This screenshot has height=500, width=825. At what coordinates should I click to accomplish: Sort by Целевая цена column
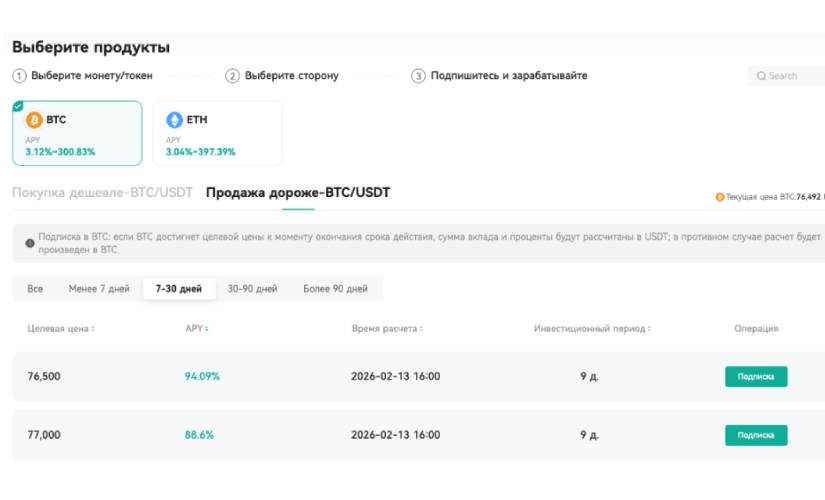[61, 329]
